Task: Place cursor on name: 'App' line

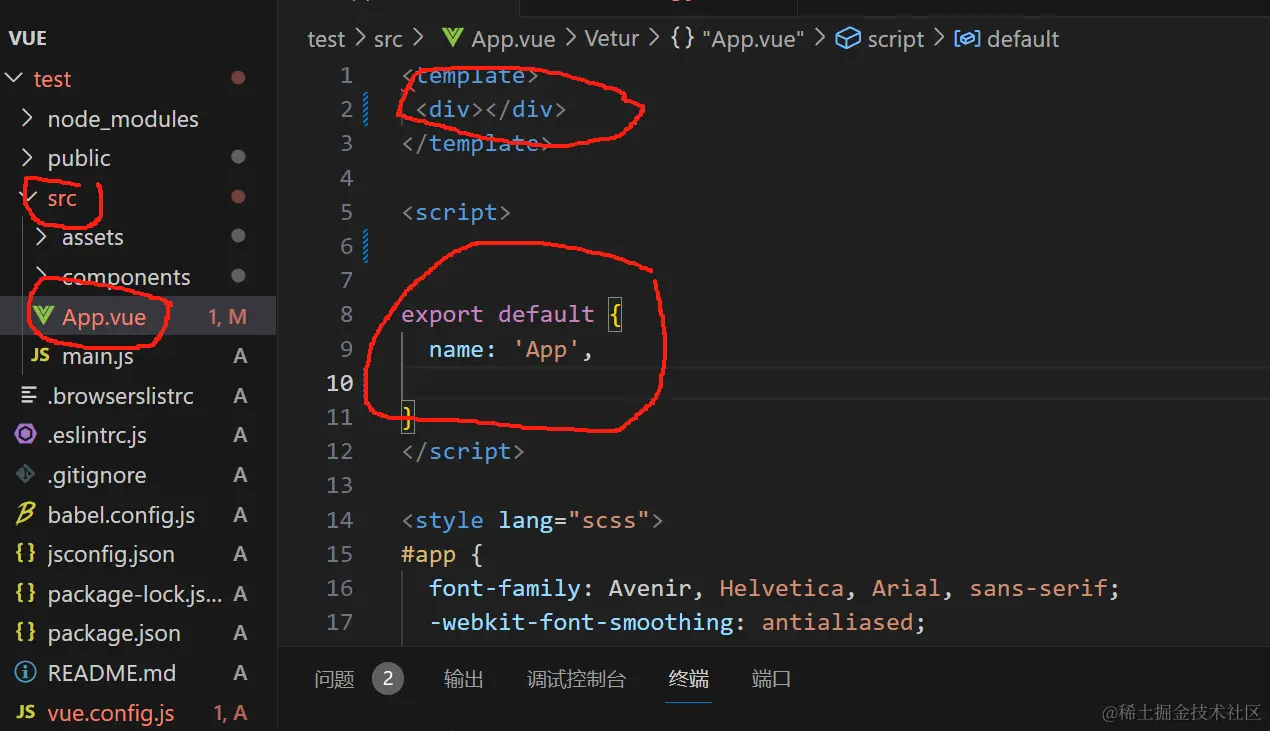Action: (x=511, y=349)
